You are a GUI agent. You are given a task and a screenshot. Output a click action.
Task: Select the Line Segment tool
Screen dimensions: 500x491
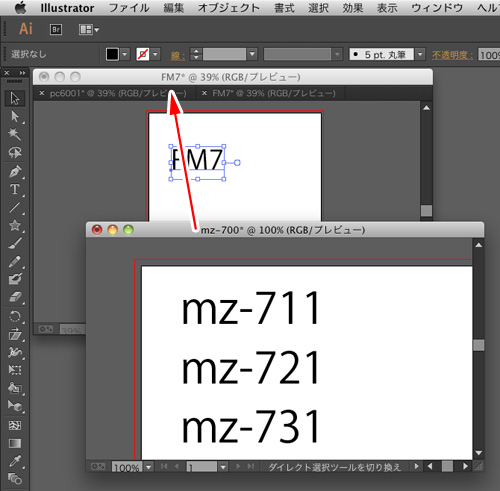[x=15, y=207]
